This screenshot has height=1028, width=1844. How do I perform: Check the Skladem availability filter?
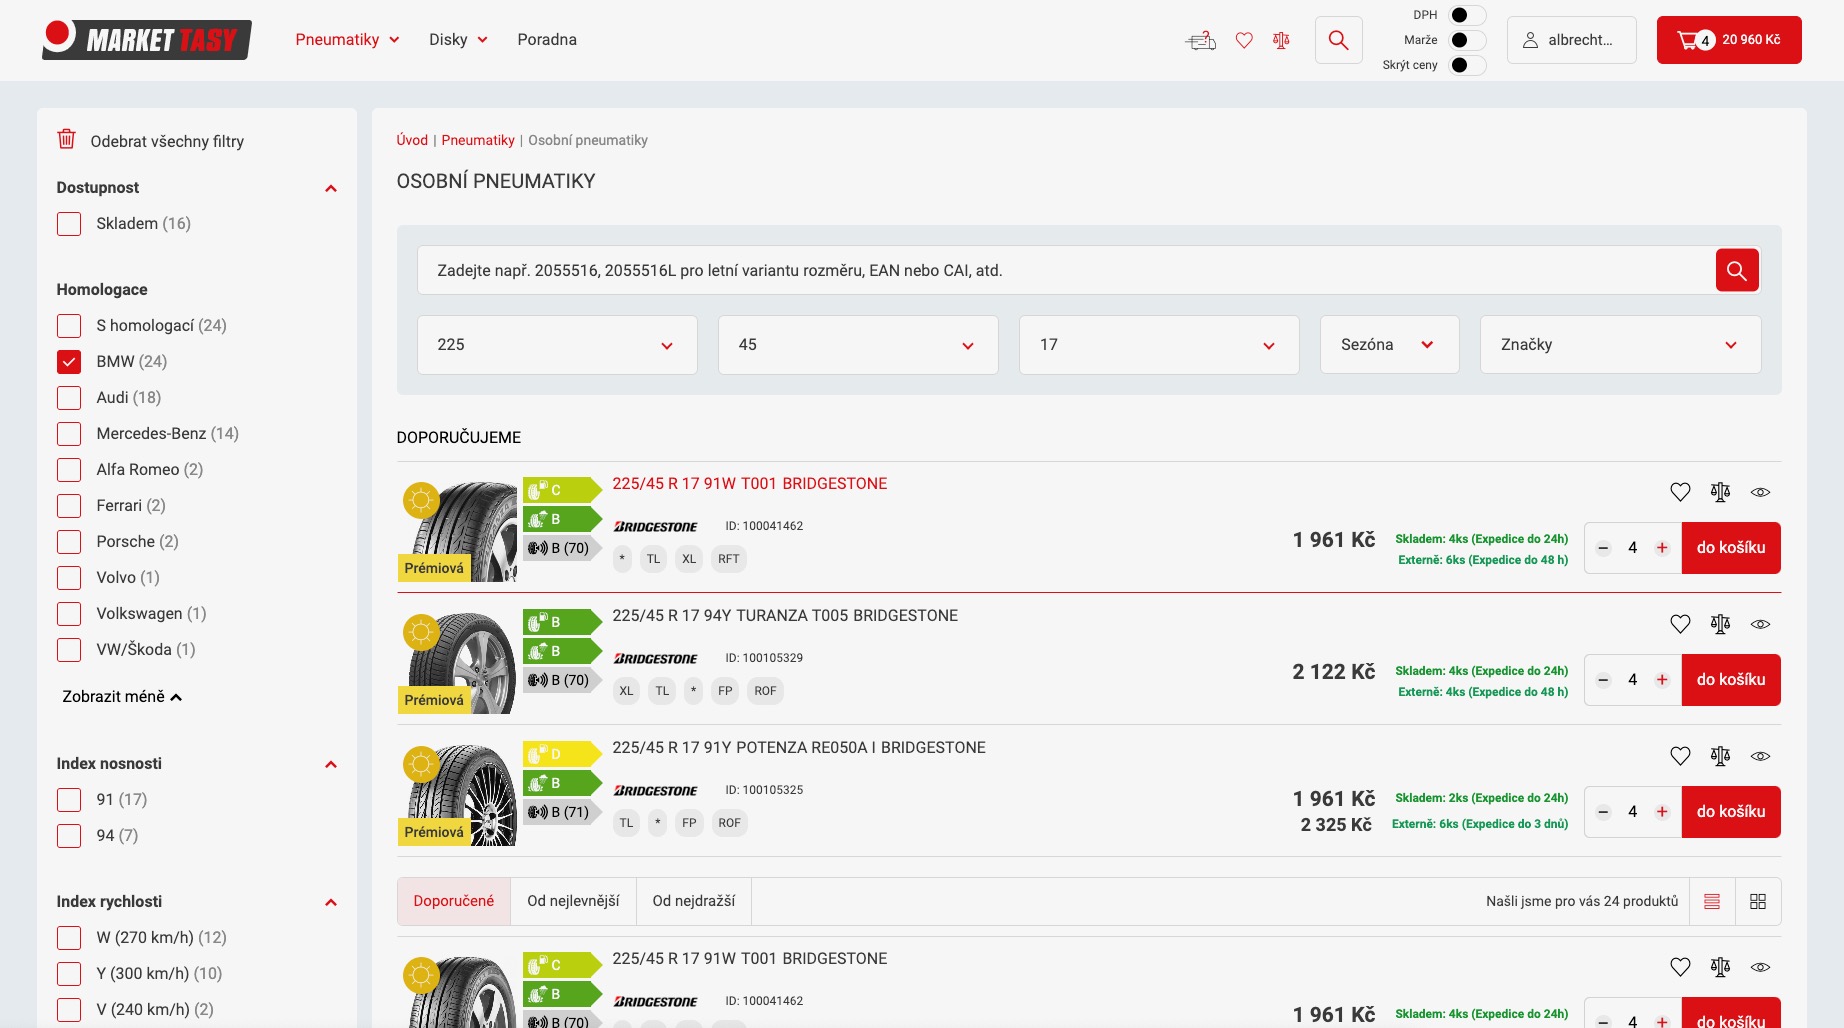click(69, 224)
